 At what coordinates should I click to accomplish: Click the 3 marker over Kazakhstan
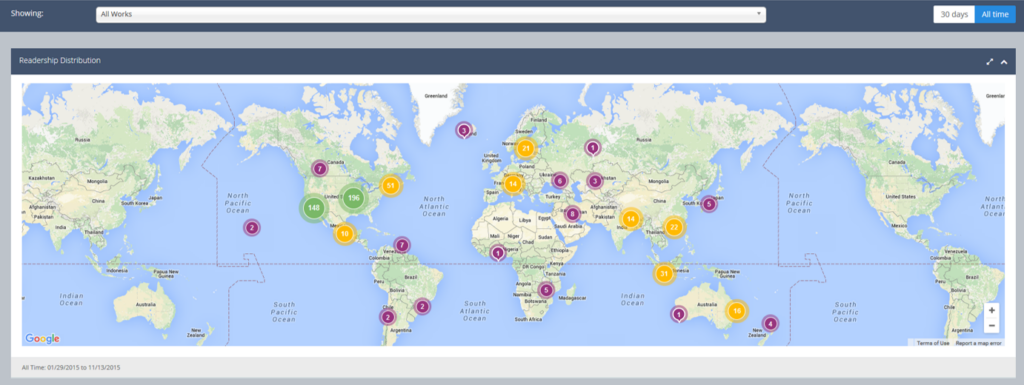click(594, 181)
